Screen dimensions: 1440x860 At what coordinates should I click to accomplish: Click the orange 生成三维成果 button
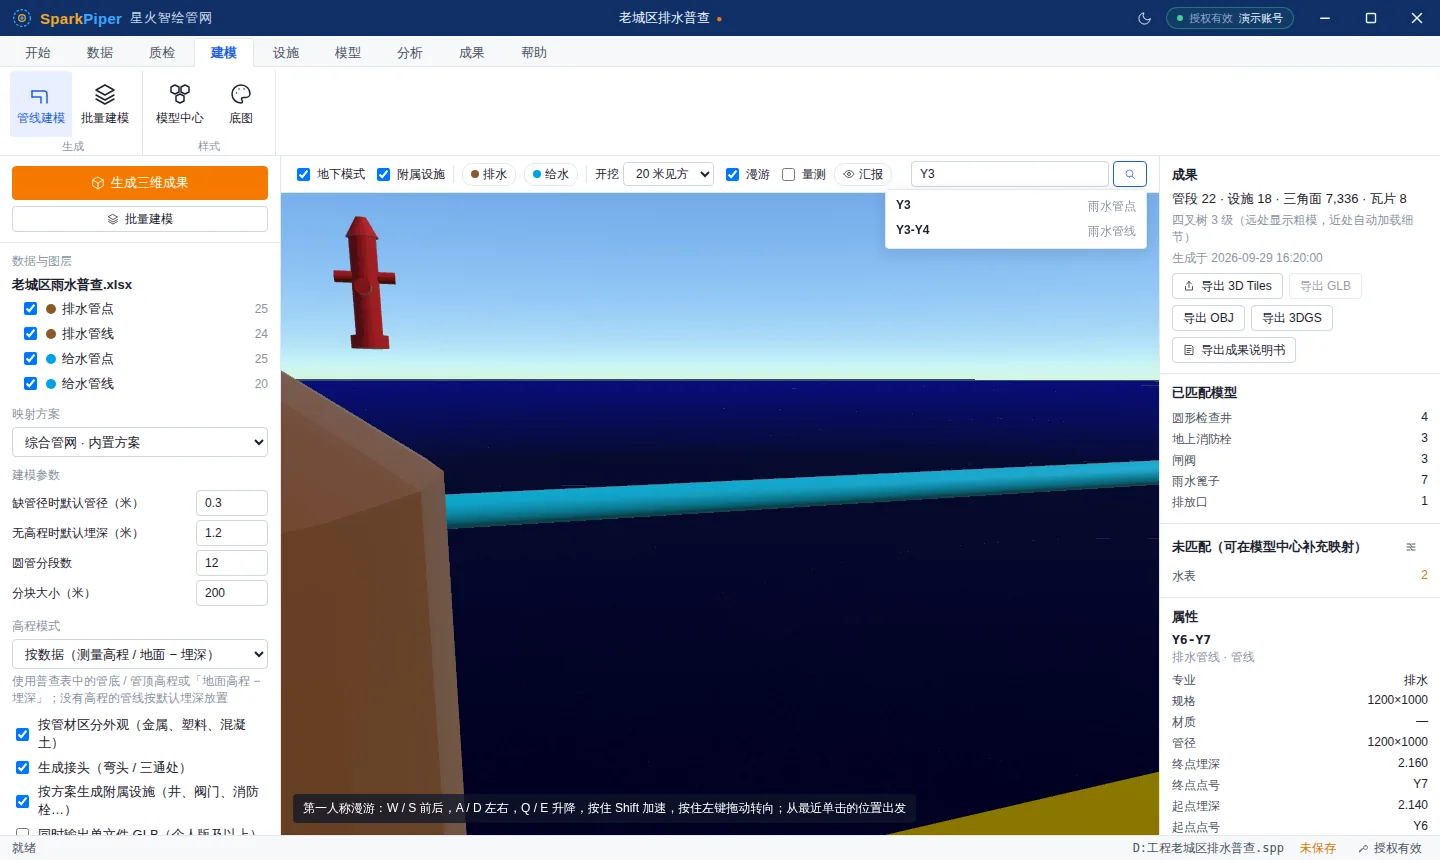point(140,183)
